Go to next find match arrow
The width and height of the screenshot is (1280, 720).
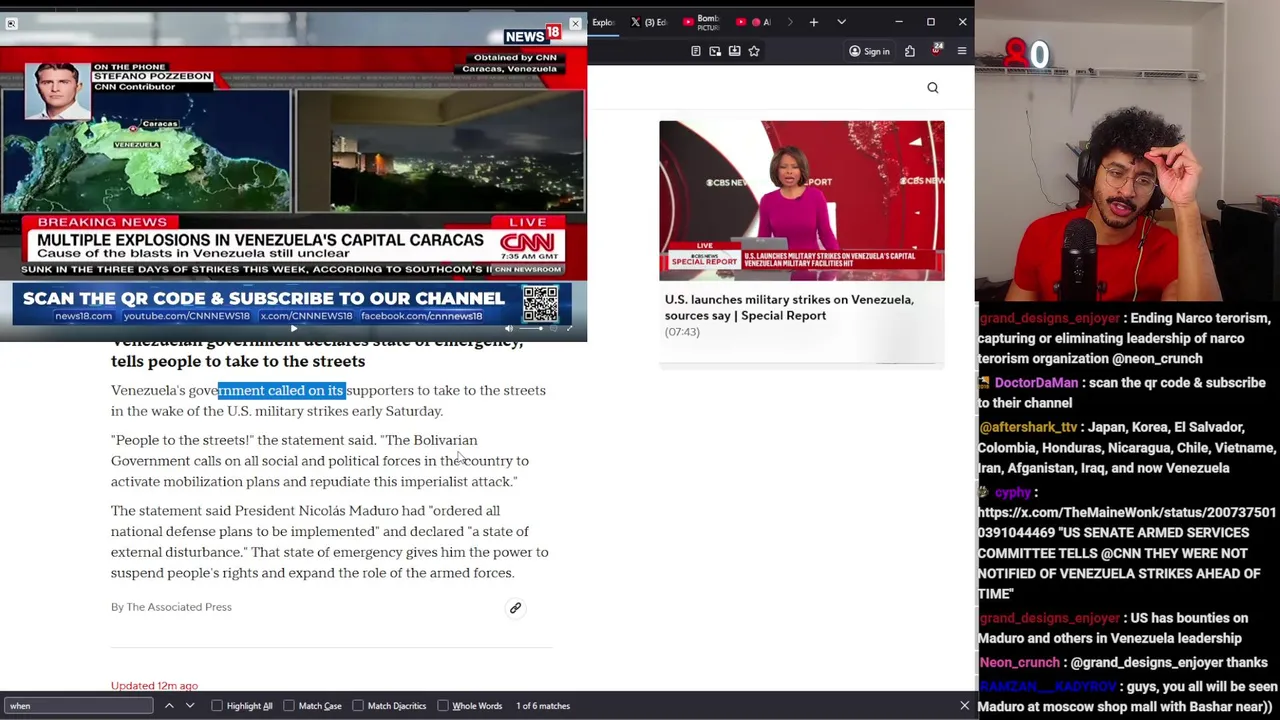pos(190,706)
